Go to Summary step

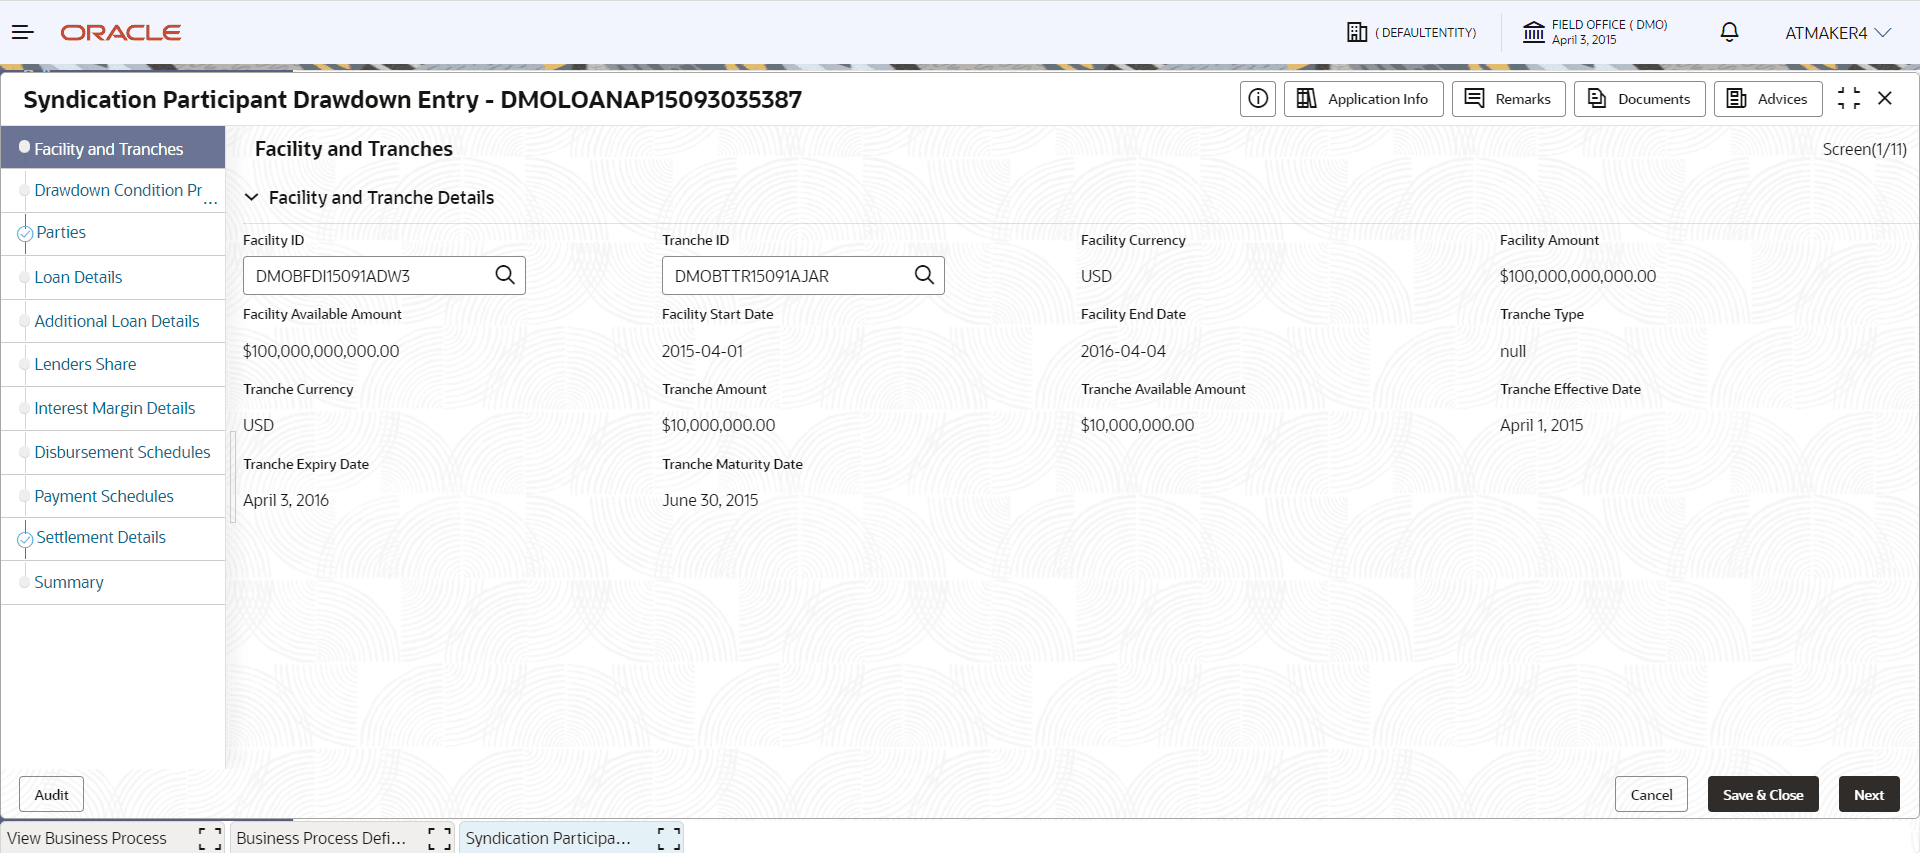tap(113, 582)
